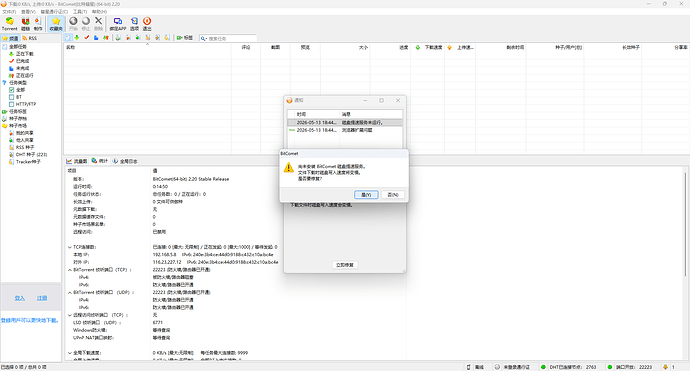Select the 浏览器扩展问题 notification row
Screen dimensions: 690x371
(x=345, y=130)
